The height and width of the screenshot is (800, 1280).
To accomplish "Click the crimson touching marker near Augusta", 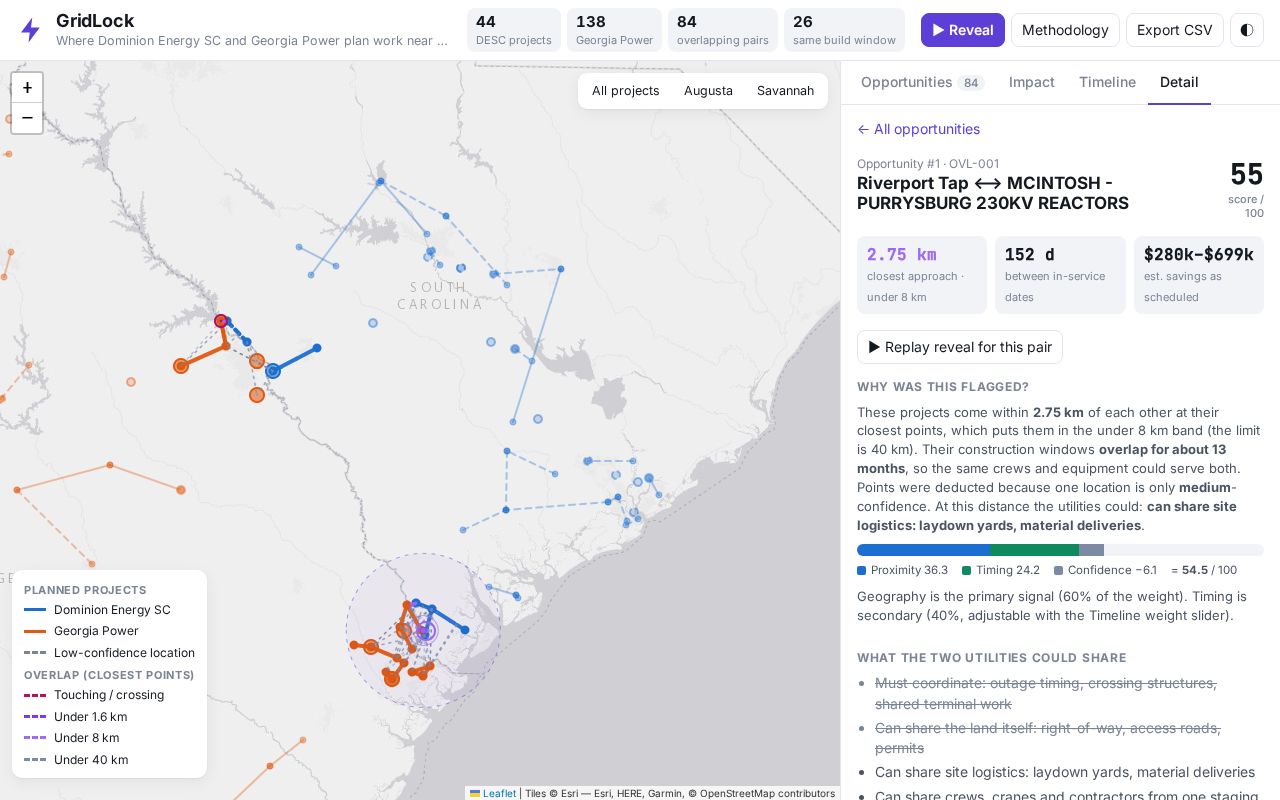I will point(221,321).
